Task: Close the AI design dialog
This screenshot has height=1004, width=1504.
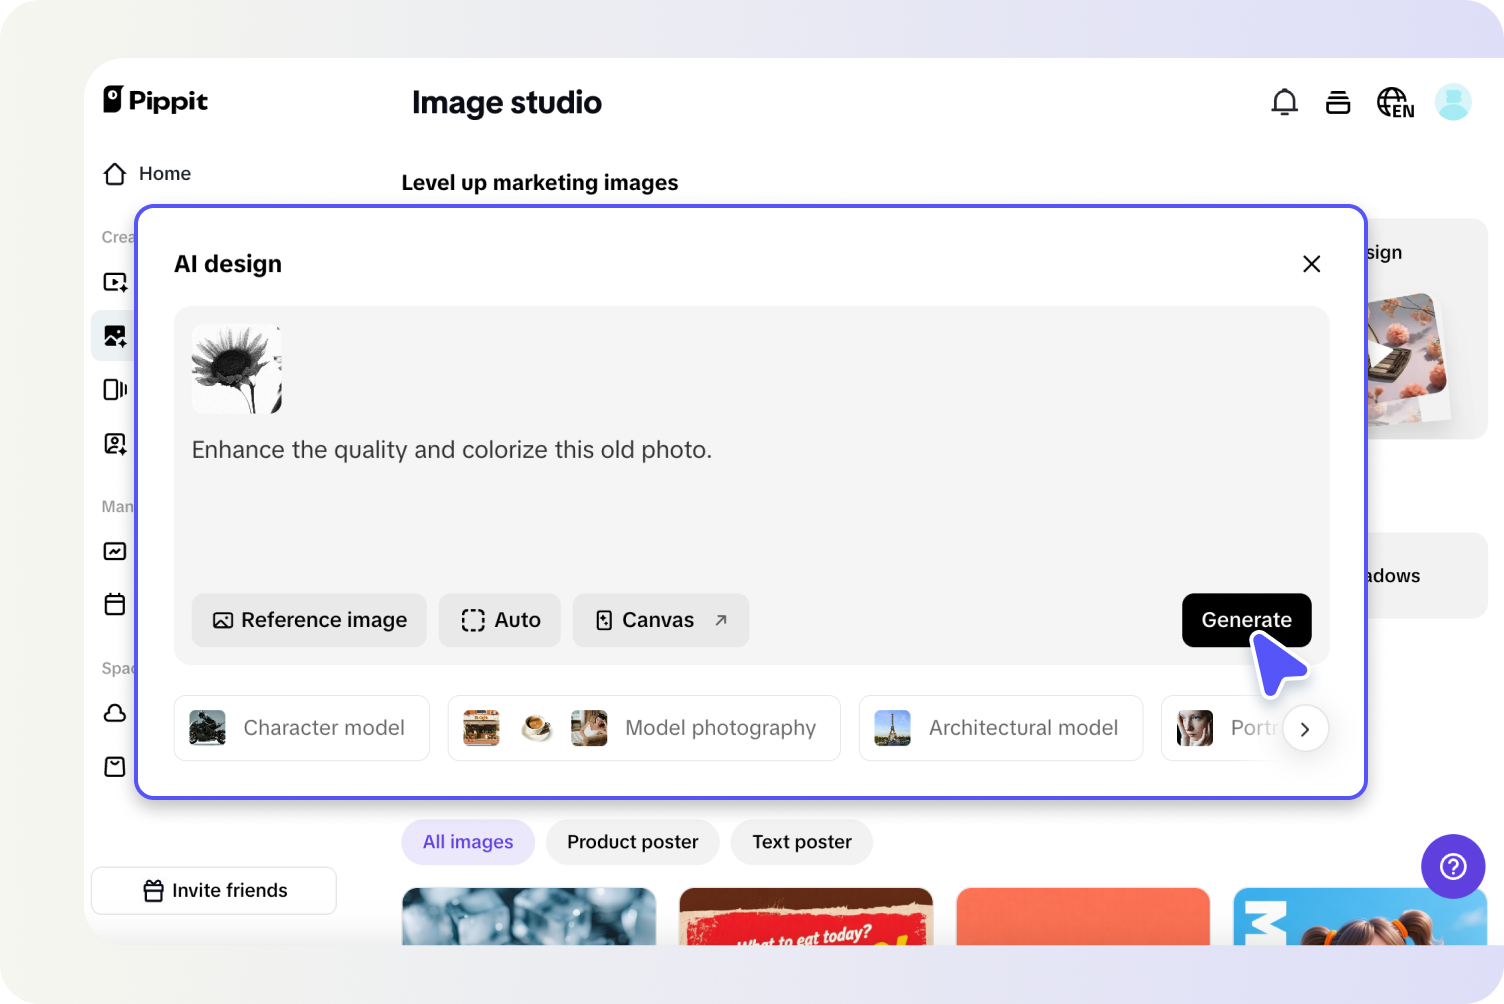Action: coord(1311,264)
